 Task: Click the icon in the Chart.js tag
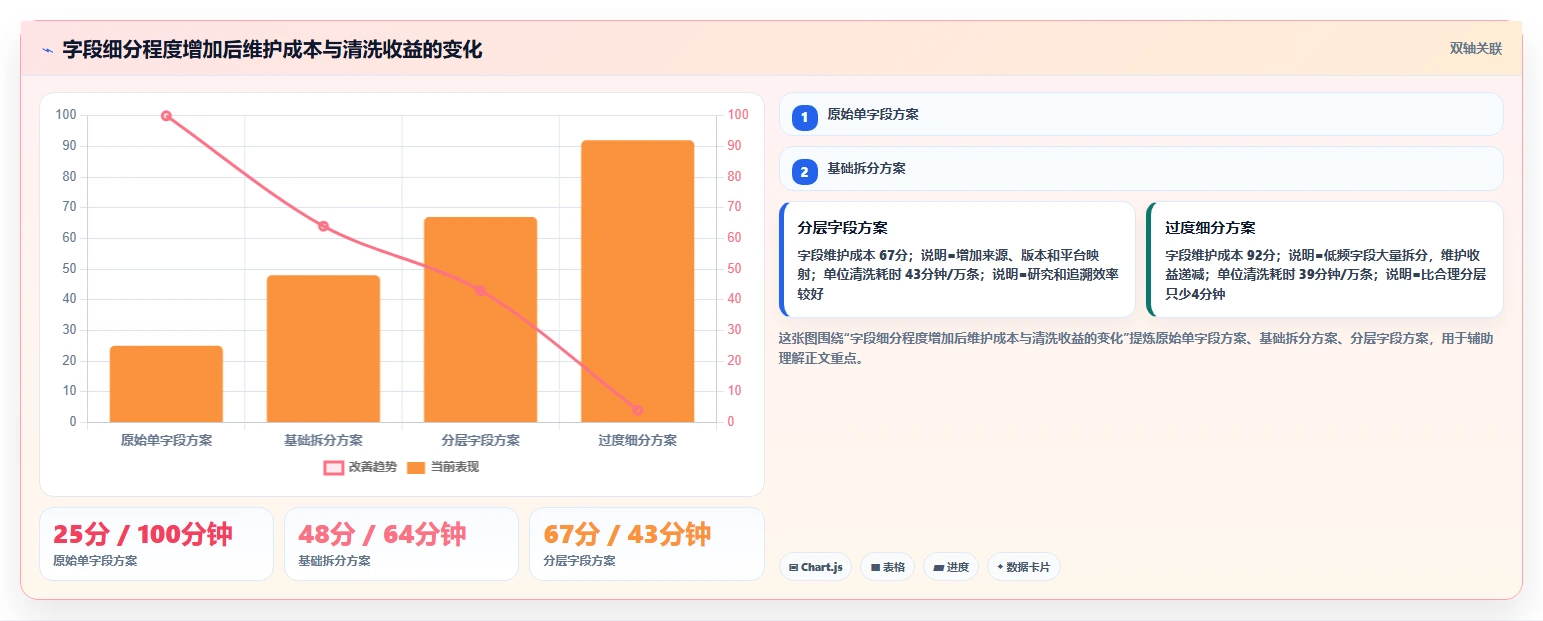click(x=794, y=567)
